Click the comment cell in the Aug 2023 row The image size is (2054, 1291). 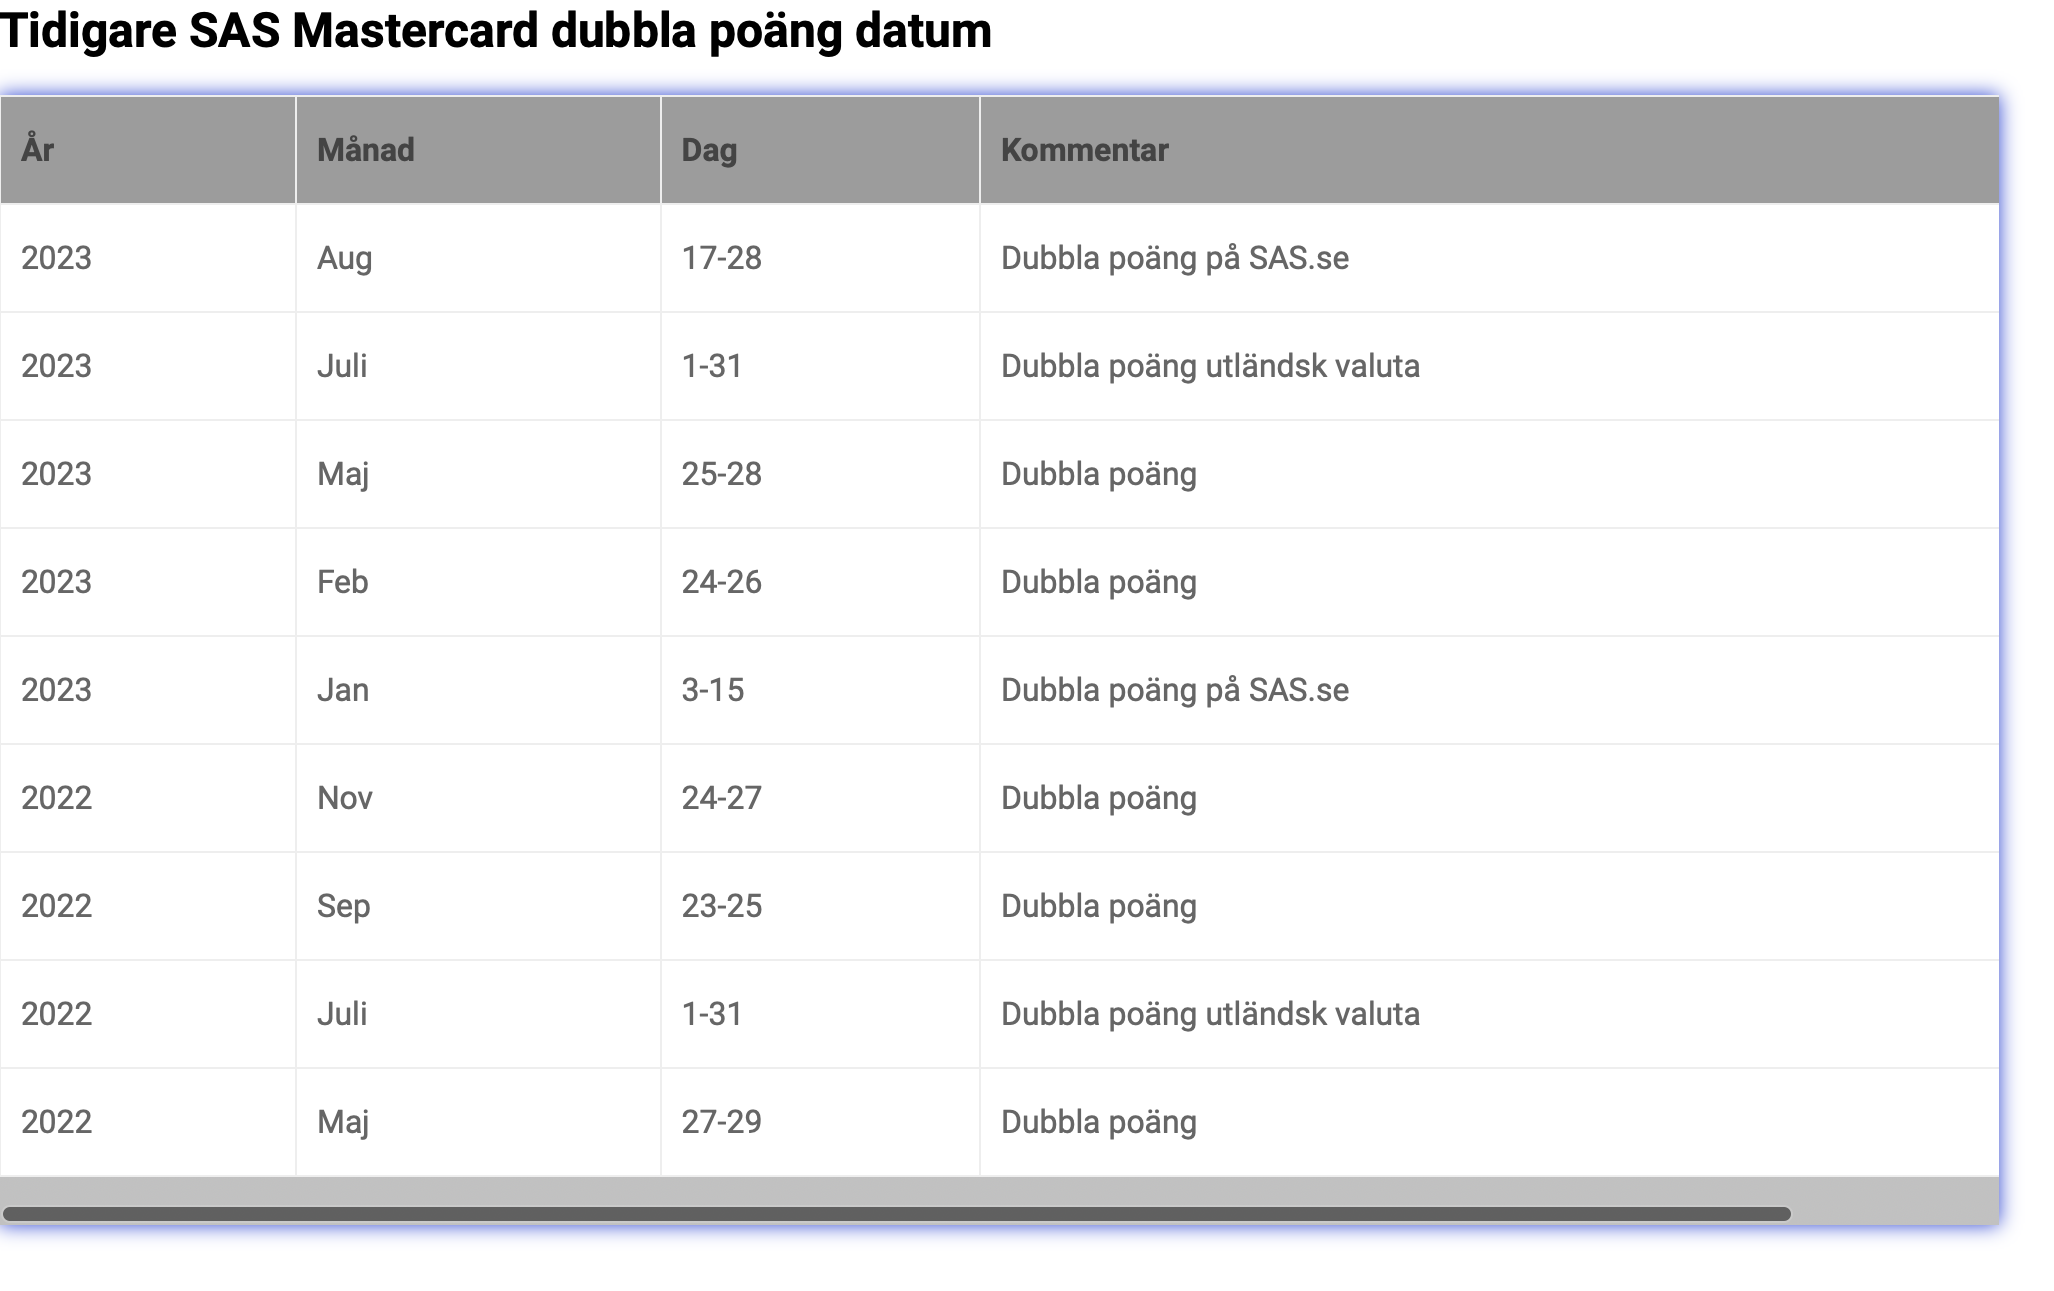point(1174,258)
